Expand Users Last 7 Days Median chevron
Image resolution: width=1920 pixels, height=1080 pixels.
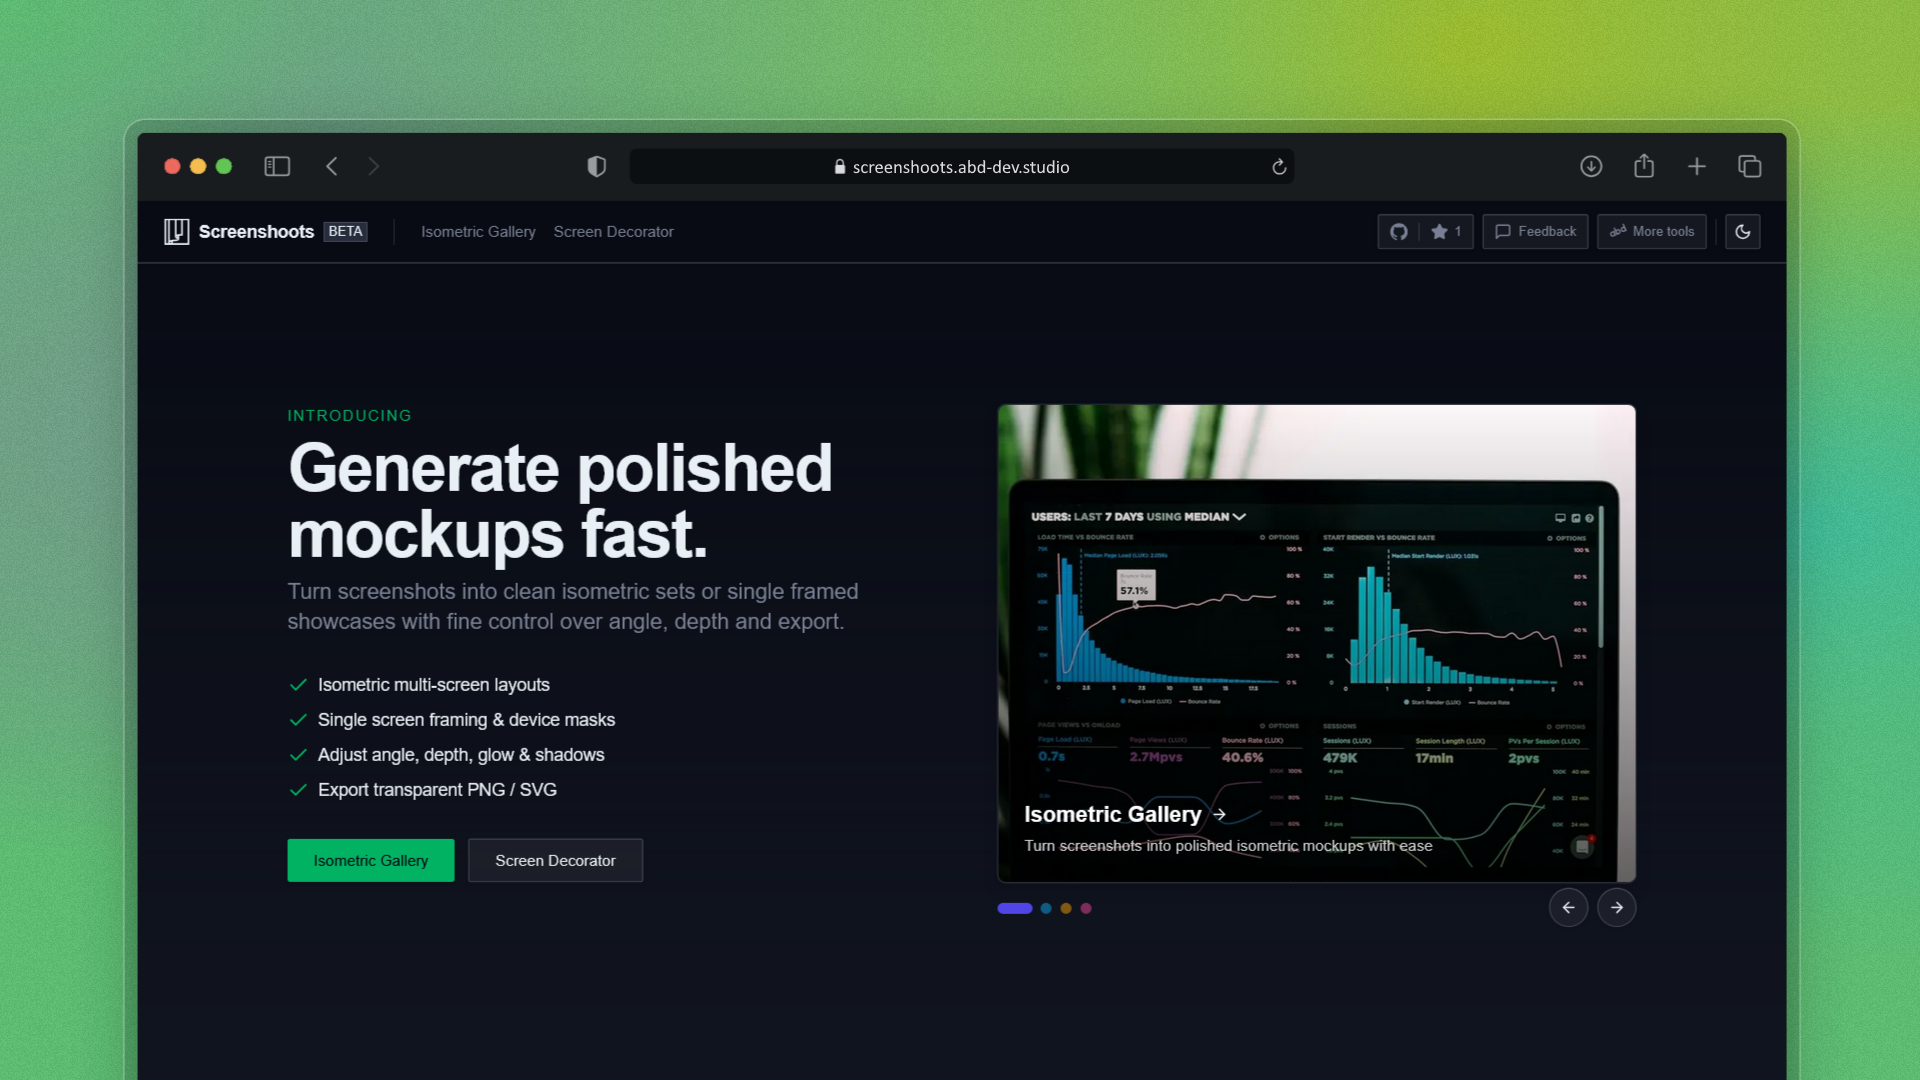[1239, 517]
